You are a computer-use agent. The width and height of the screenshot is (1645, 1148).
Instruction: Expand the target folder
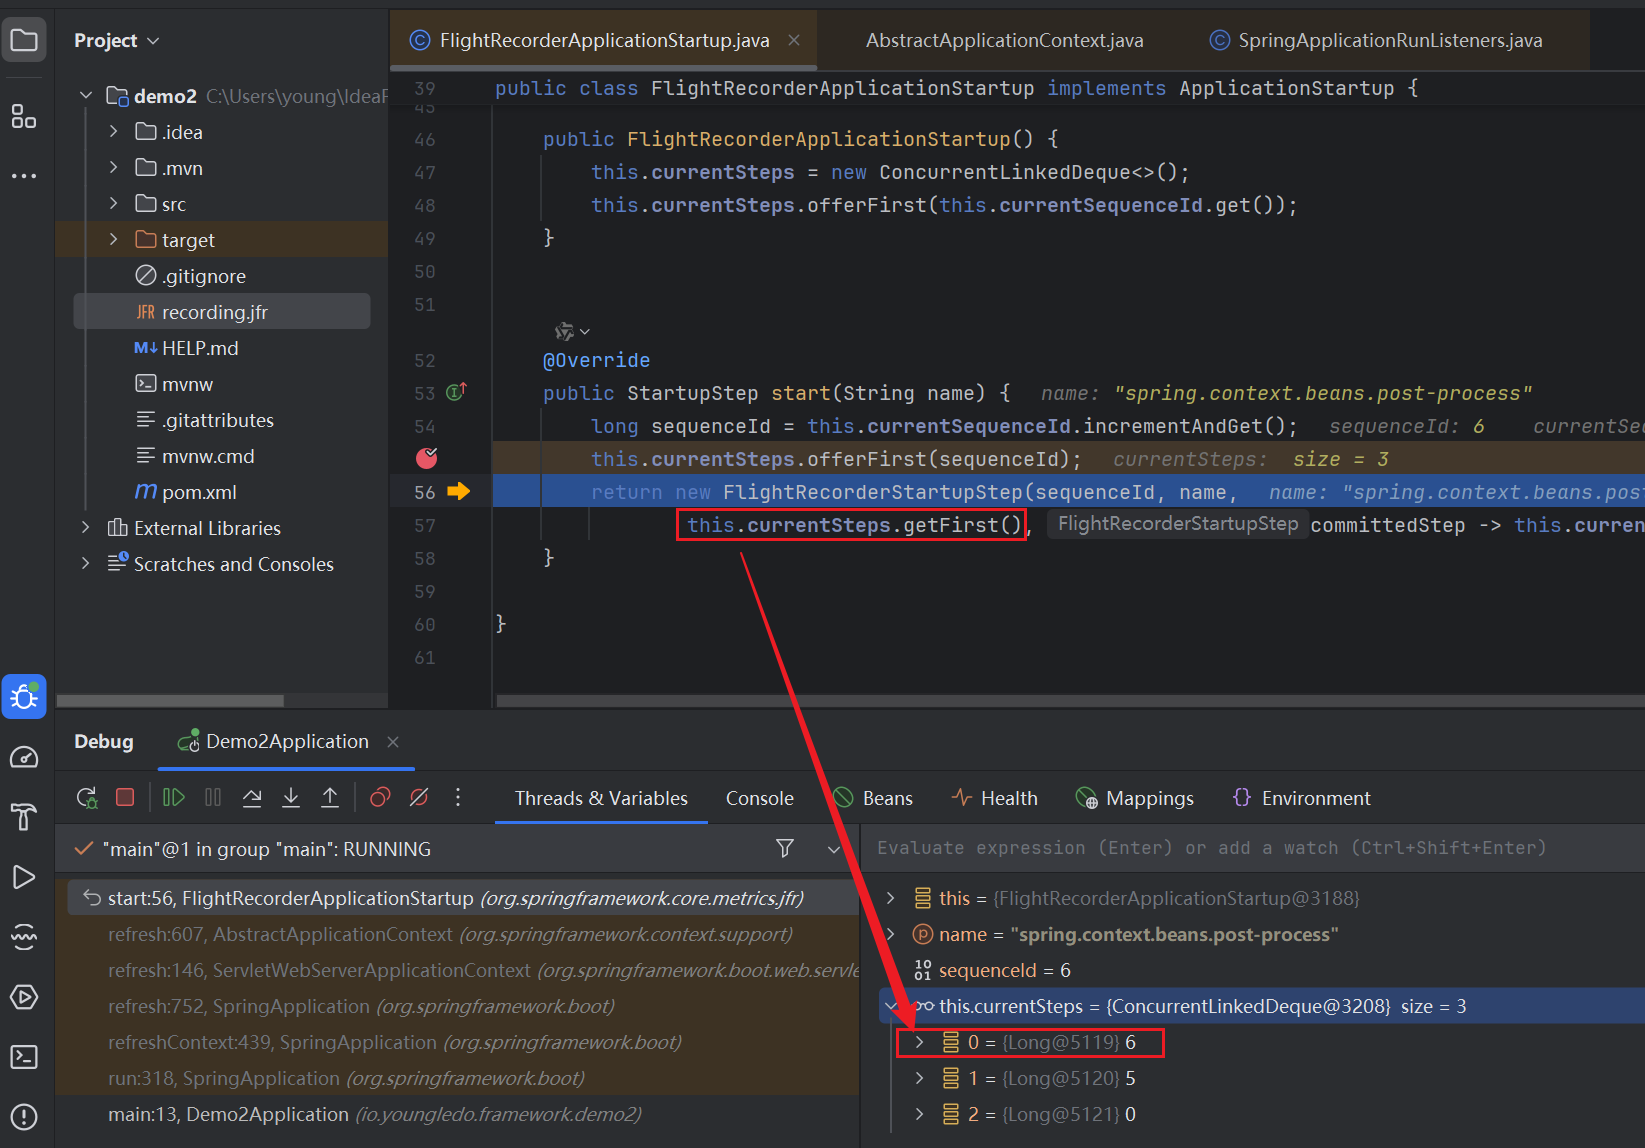tap(113, 239)
